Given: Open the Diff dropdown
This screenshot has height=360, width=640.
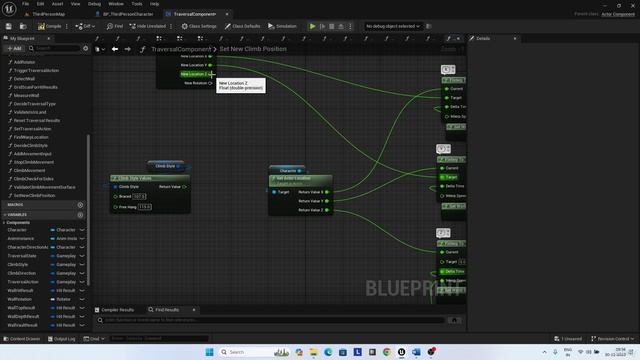Looking at the screenshot, I should click(x=85, y=26).
